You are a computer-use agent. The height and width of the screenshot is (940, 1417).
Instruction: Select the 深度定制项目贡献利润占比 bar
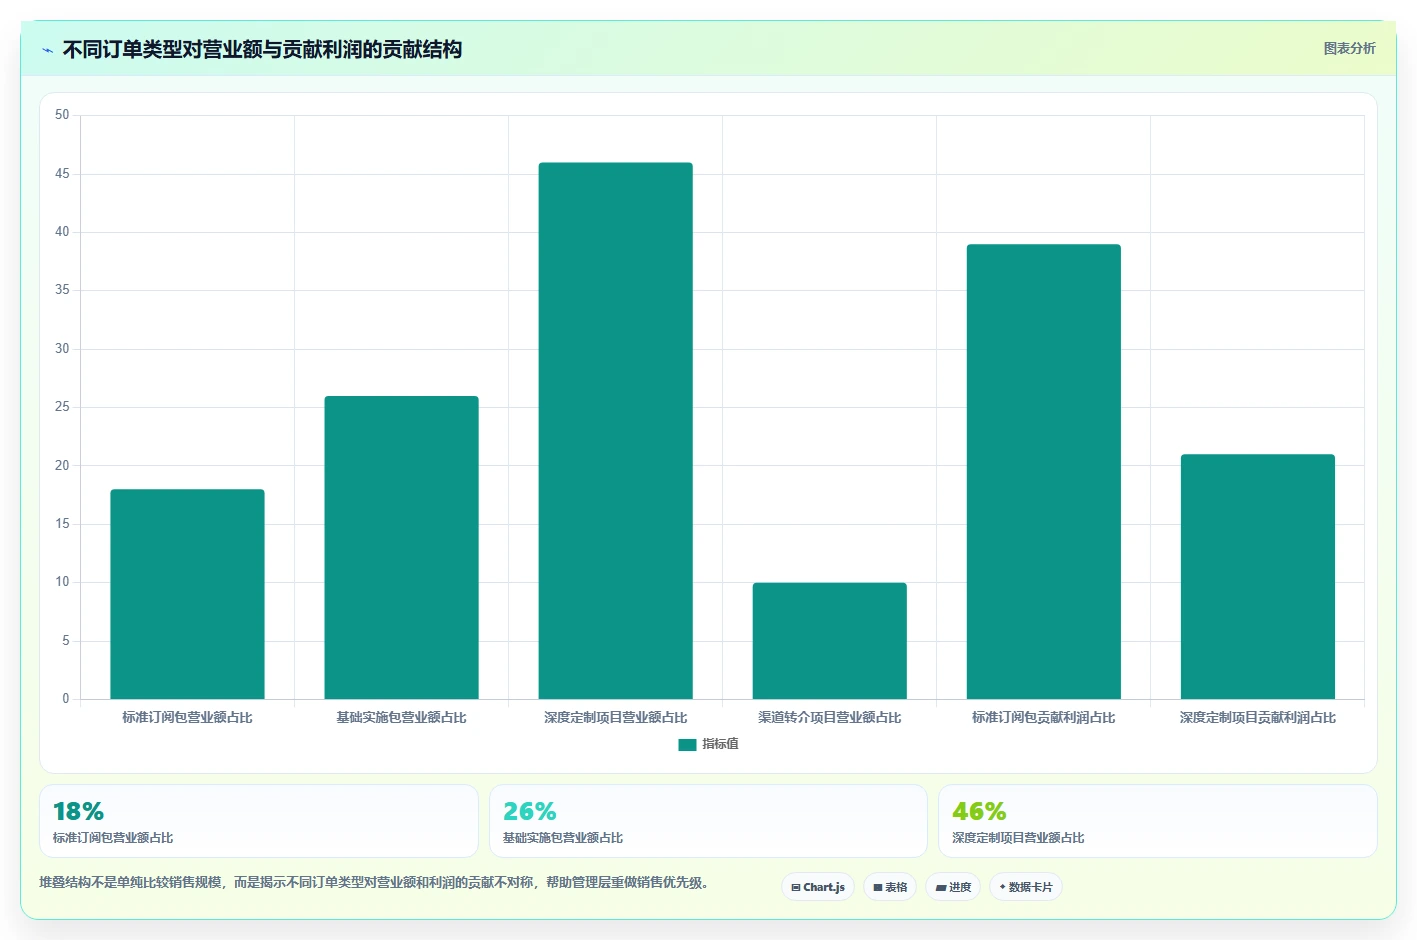pos(1257,576)
